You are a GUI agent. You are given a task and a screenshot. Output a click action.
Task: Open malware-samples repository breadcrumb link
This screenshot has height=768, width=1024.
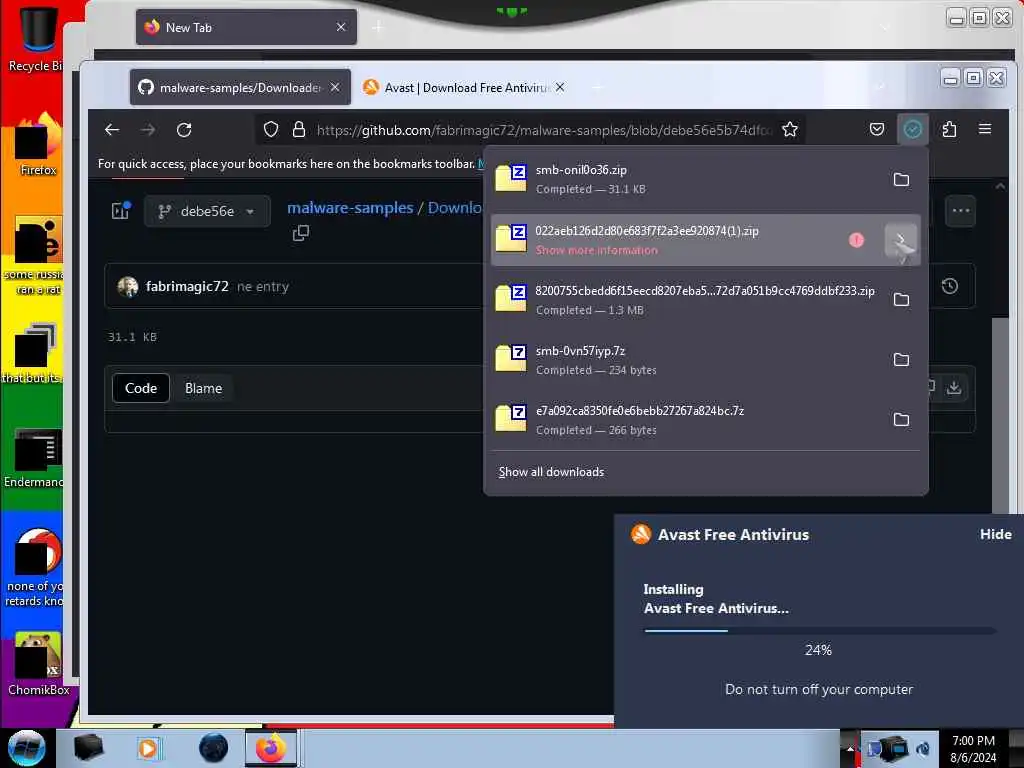pos(350,208)
